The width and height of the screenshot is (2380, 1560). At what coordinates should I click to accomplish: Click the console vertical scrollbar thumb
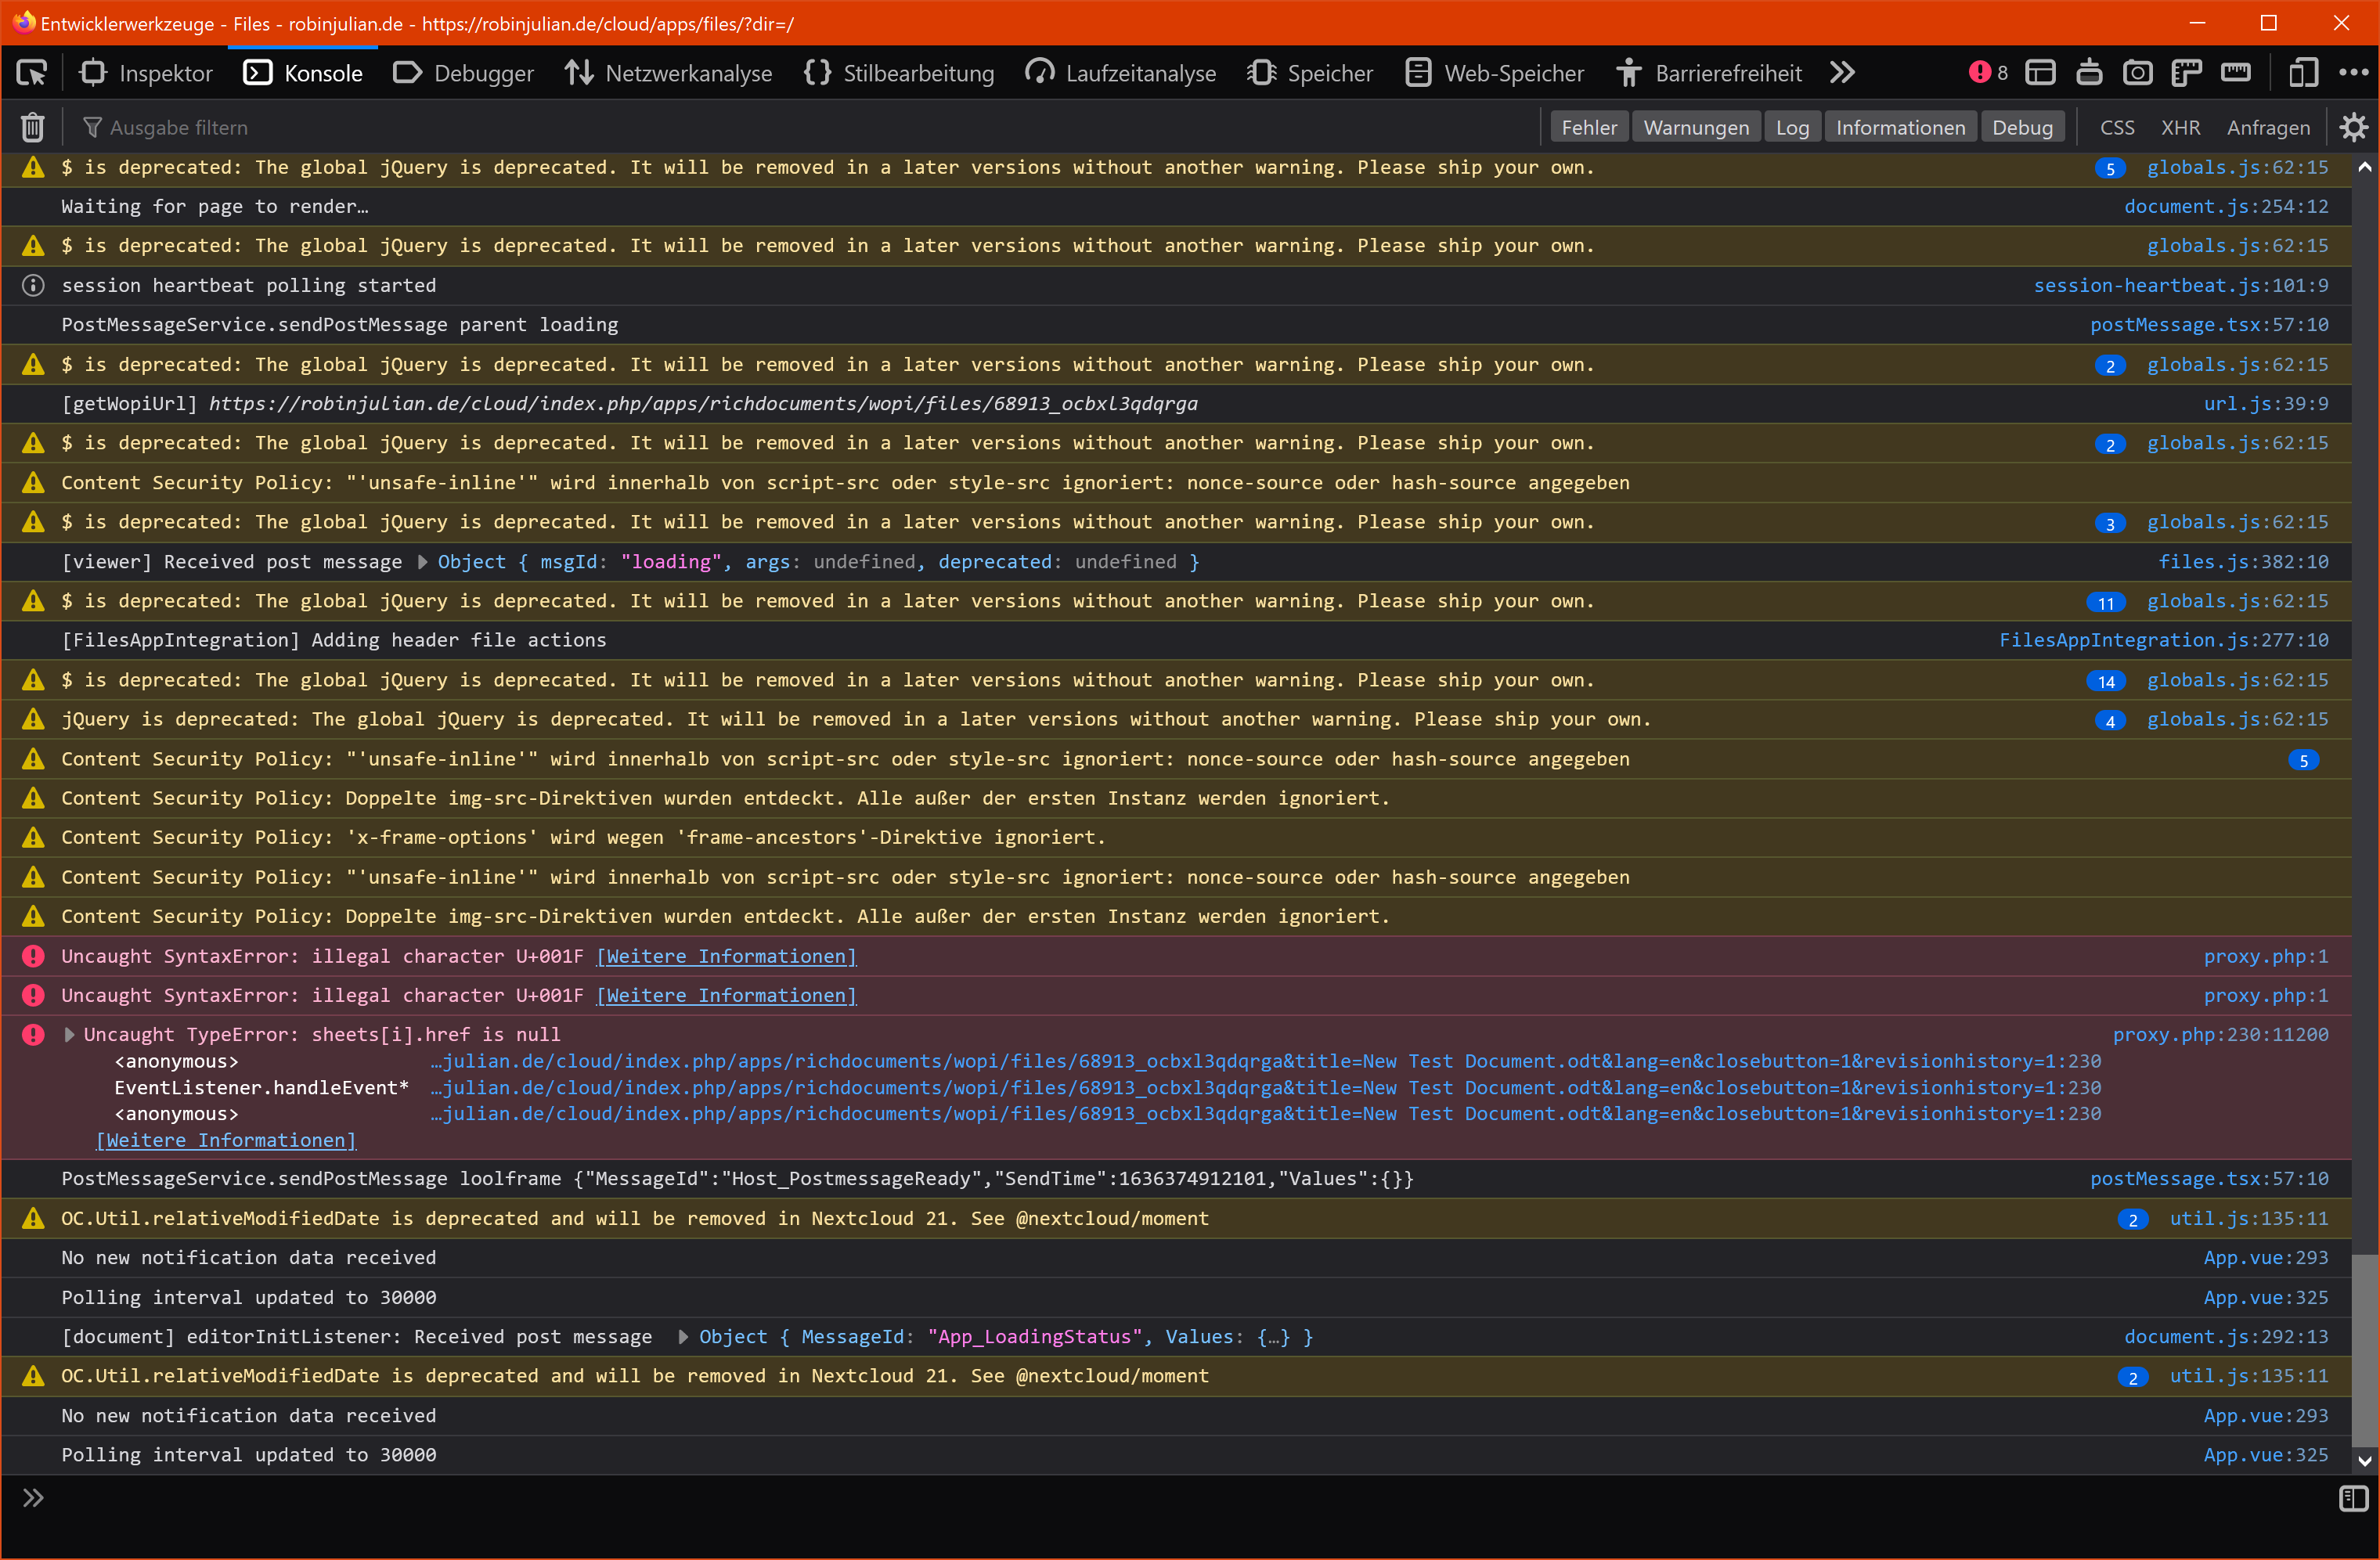(2364, 1350)
